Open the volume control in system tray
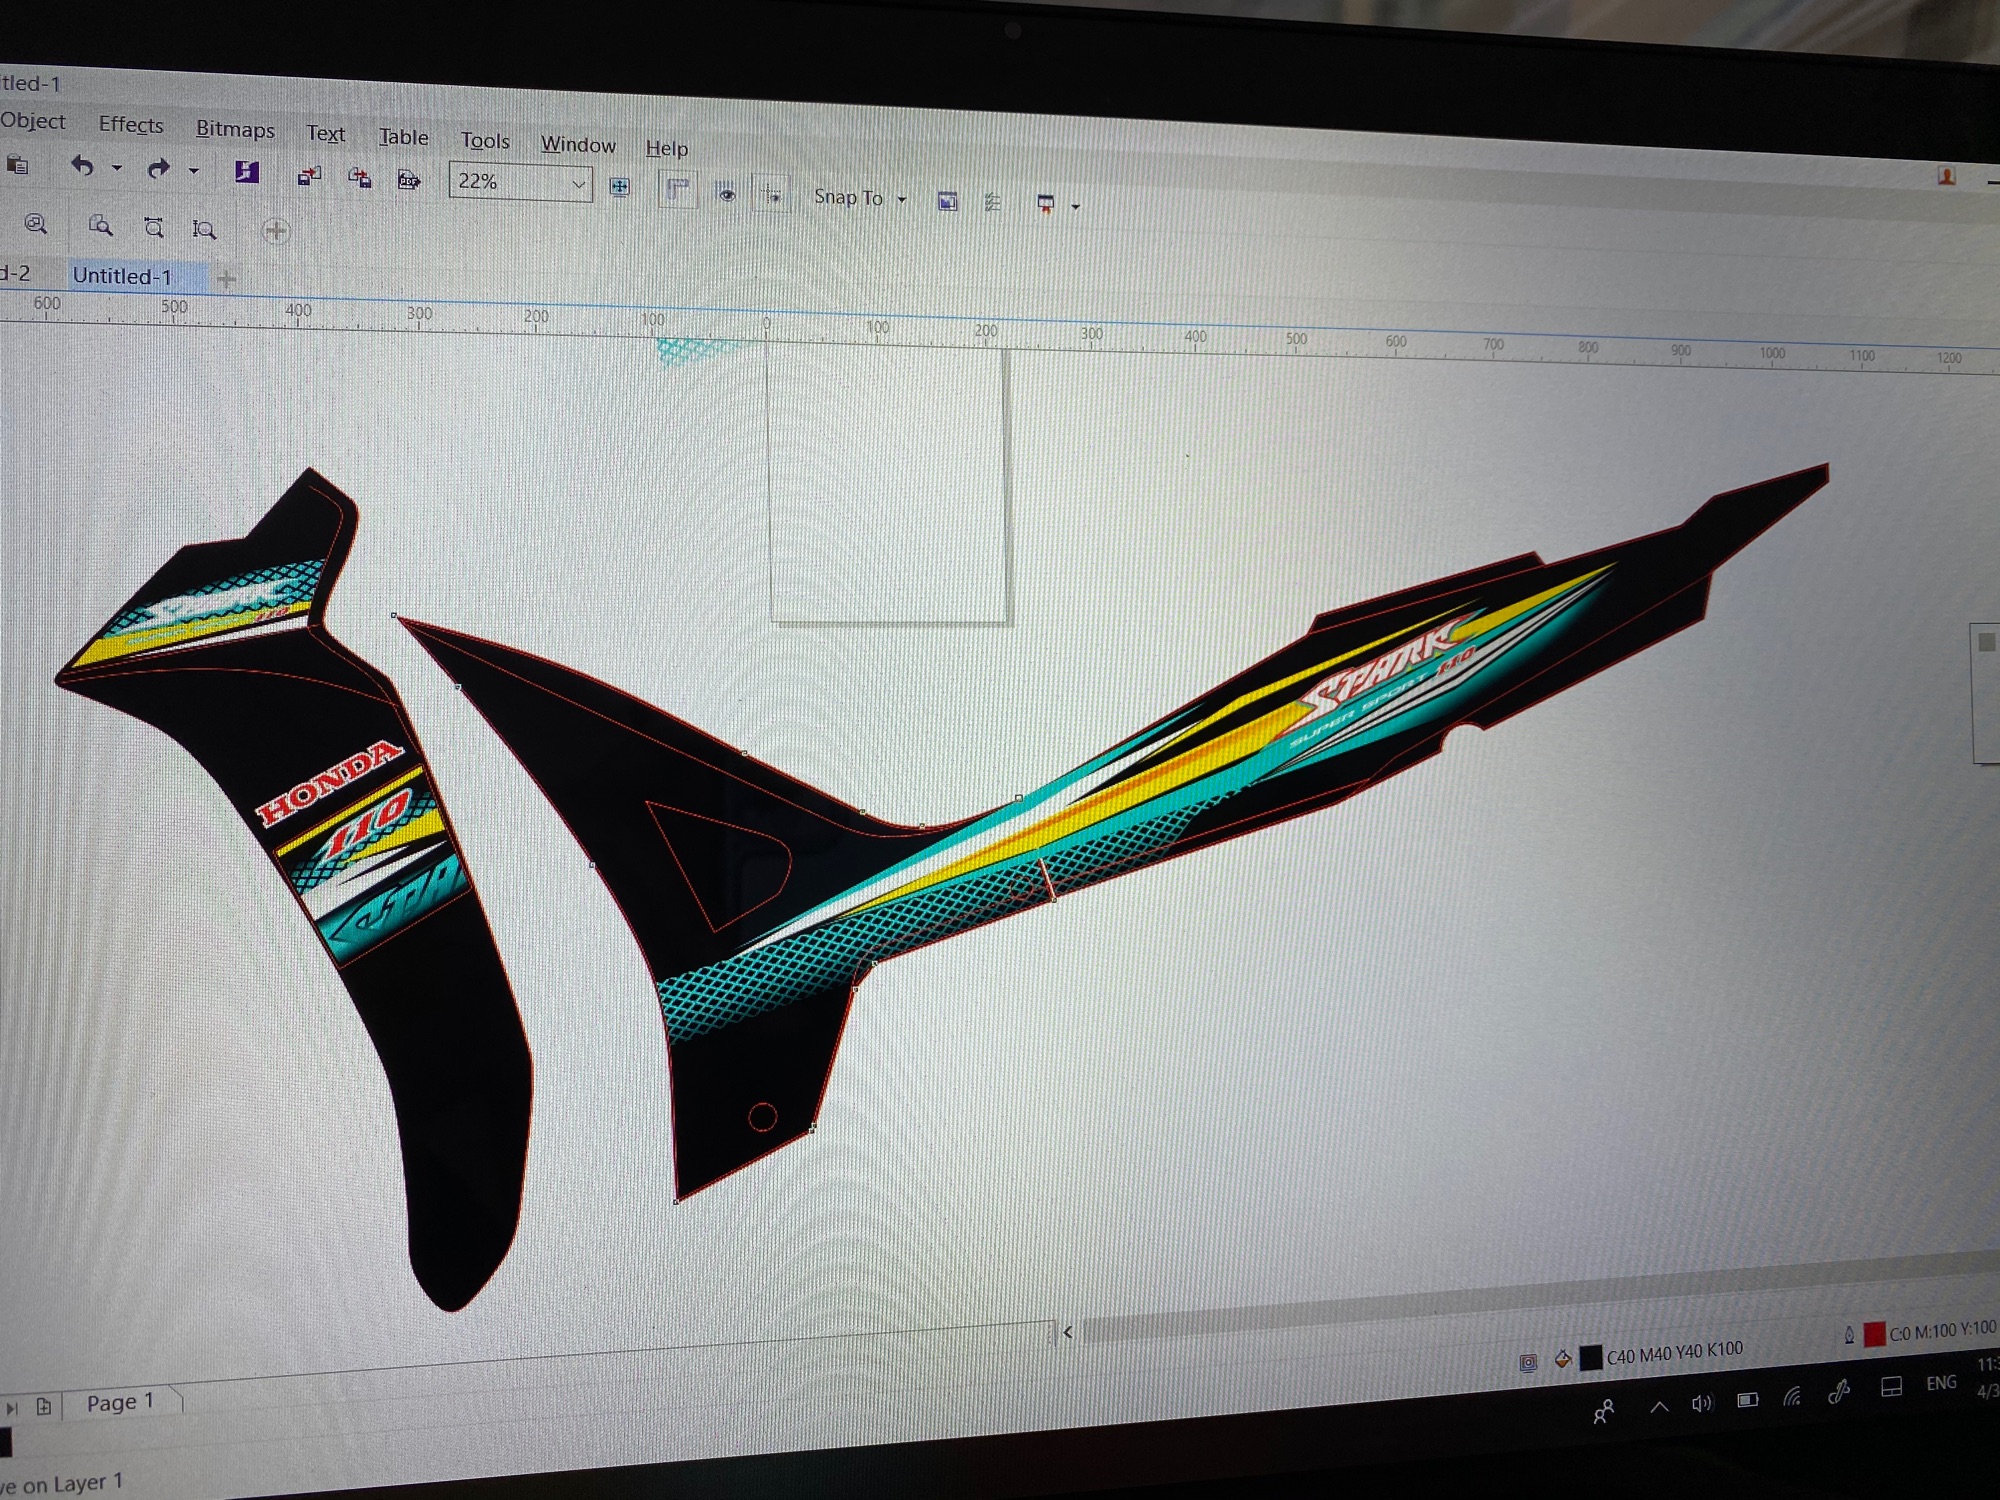This screenshot has height=1500, width=2000. 1701,1404
